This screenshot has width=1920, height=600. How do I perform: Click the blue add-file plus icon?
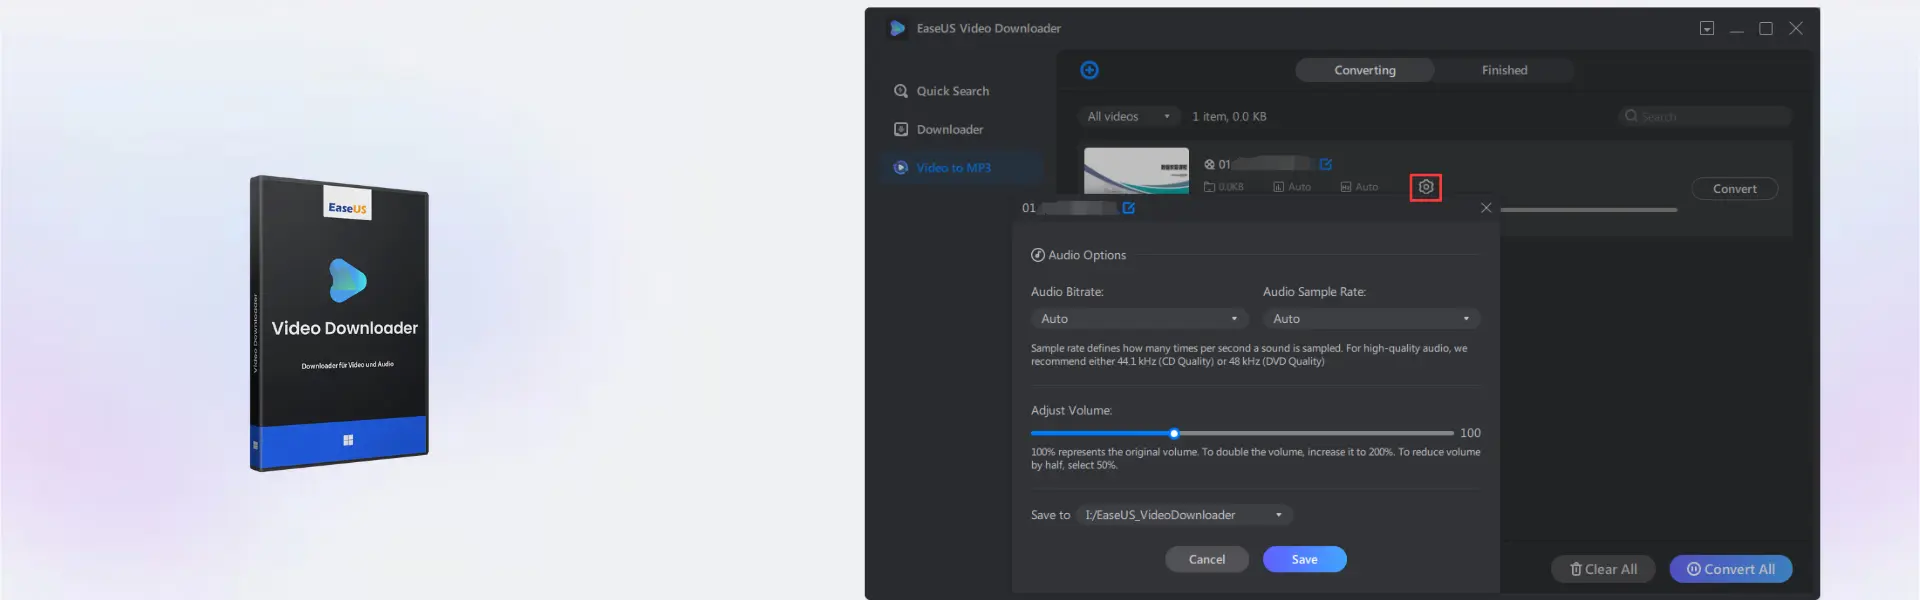point(1090,70)
